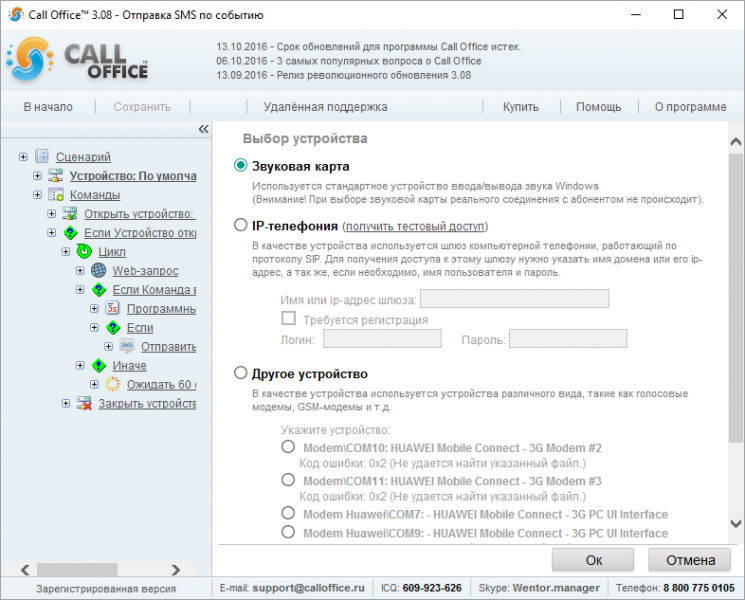Expand the Закрыть устройство node
The width and height of the screenshot is (745, 600).
coord(66,403)
